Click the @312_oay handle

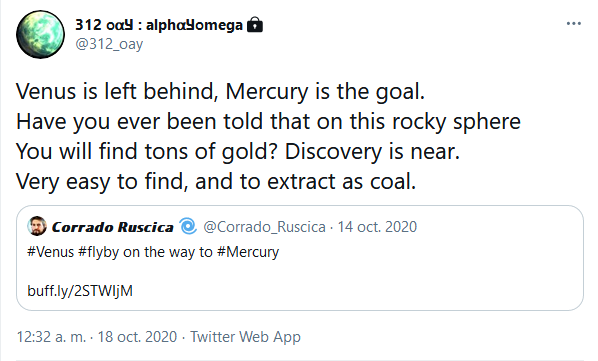(x=109, y=44)
